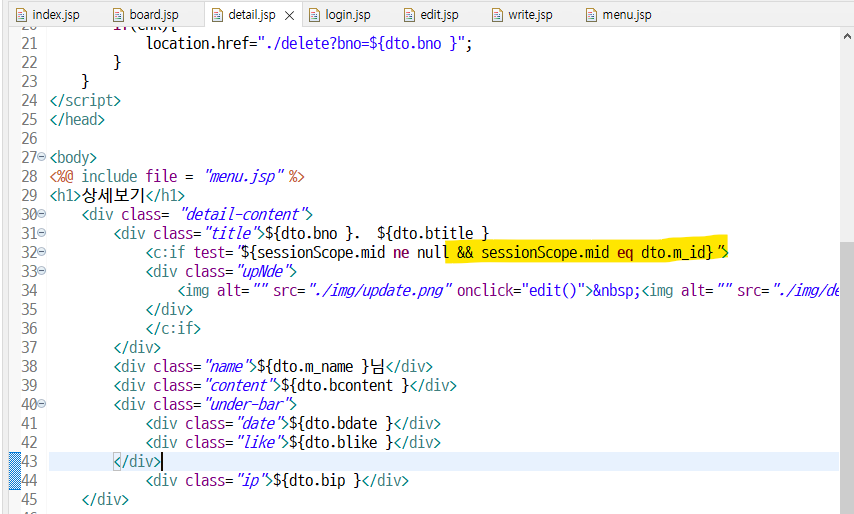
Task: Click the <body> opening tag
Action: 73,158
